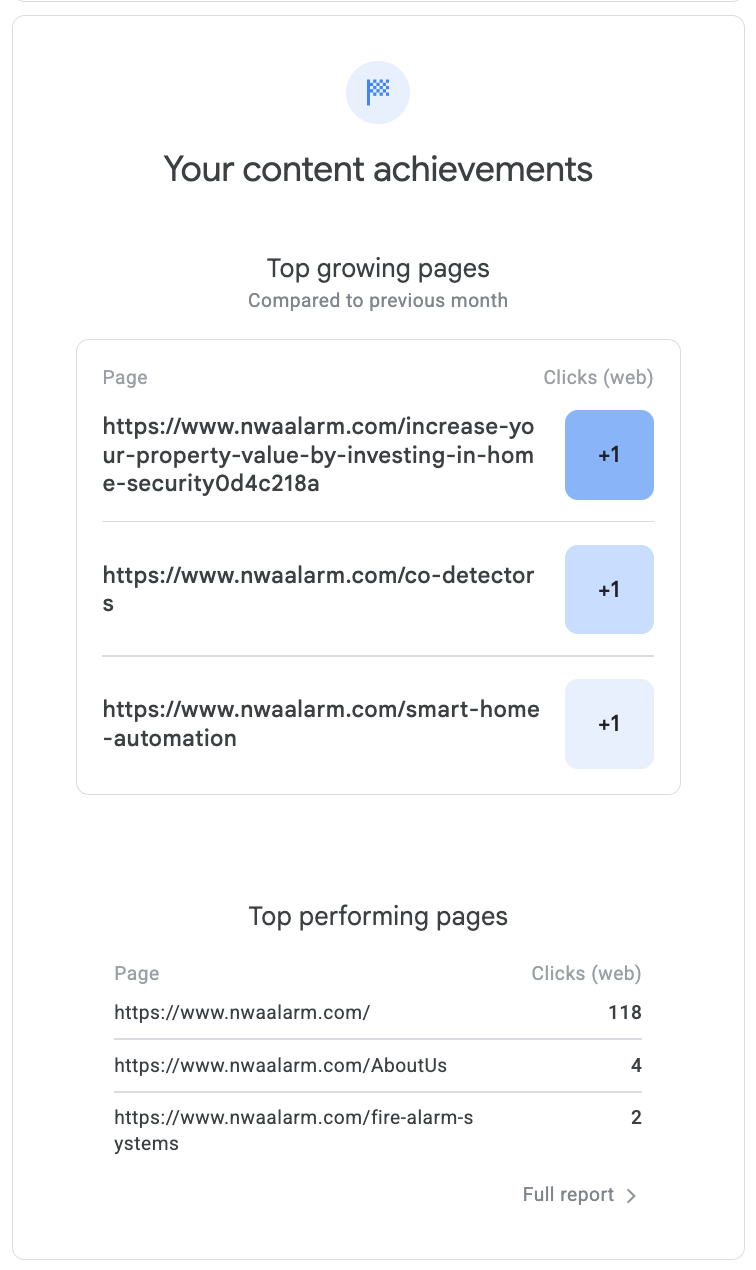Click the 4 clicks value for AboutUs
The width and height of the screenshot is (756, 1270).
[x=636, y=1065]
